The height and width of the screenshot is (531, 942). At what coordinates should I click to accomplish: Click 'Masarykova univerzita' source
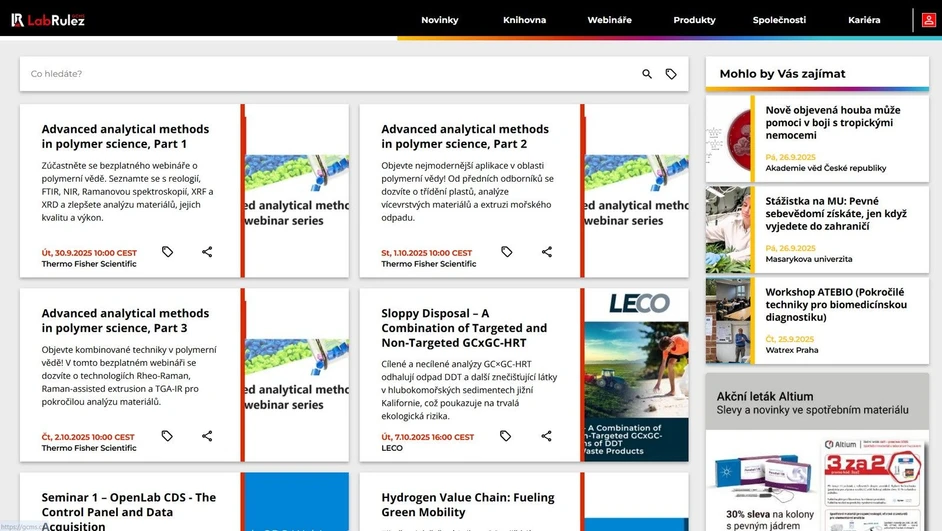(809, 259)
